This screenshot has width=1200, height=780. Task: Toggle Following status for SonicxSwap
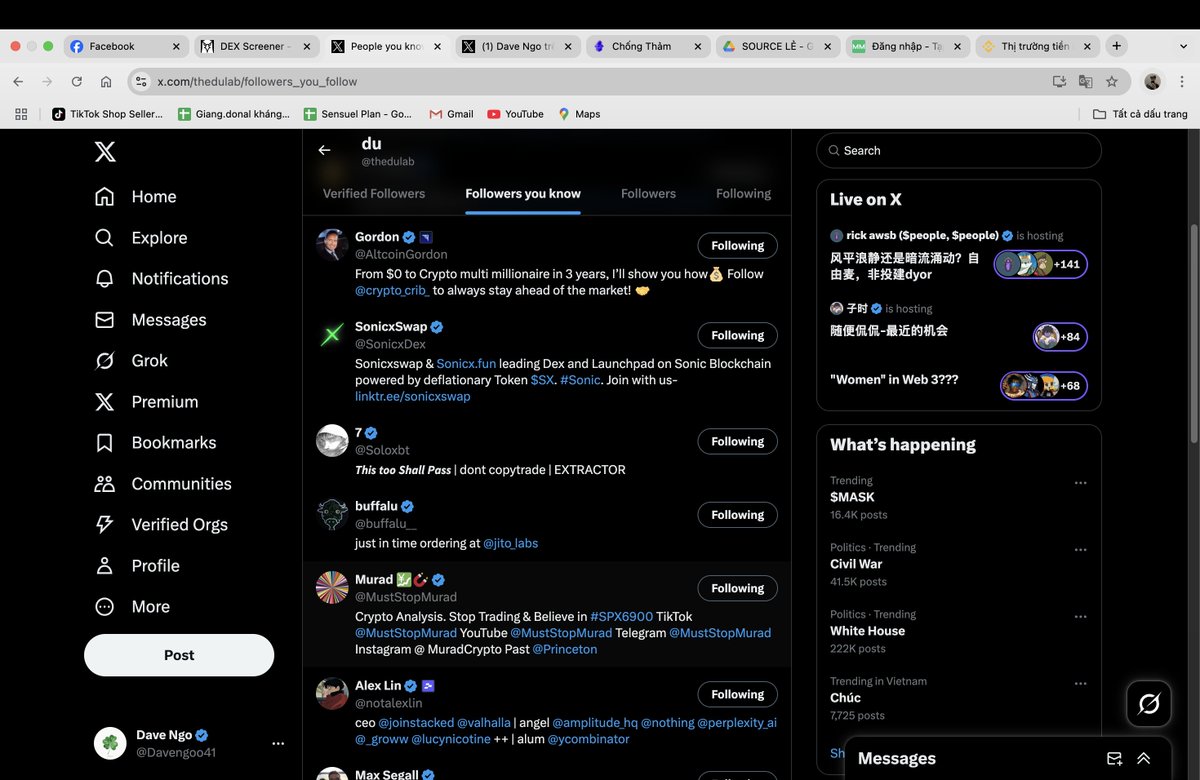tap(737, 335)
